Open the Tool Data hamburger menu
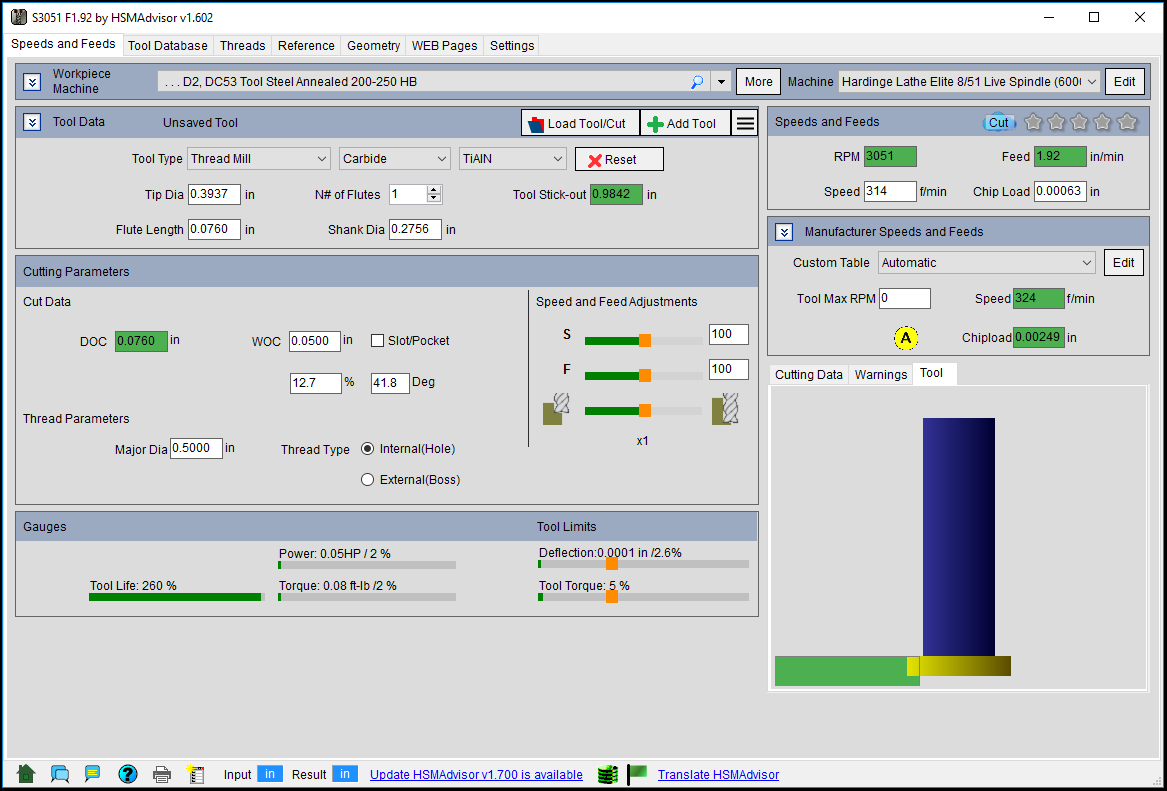The width and height of the screenshot is (1167, 791). coord(745,123)
